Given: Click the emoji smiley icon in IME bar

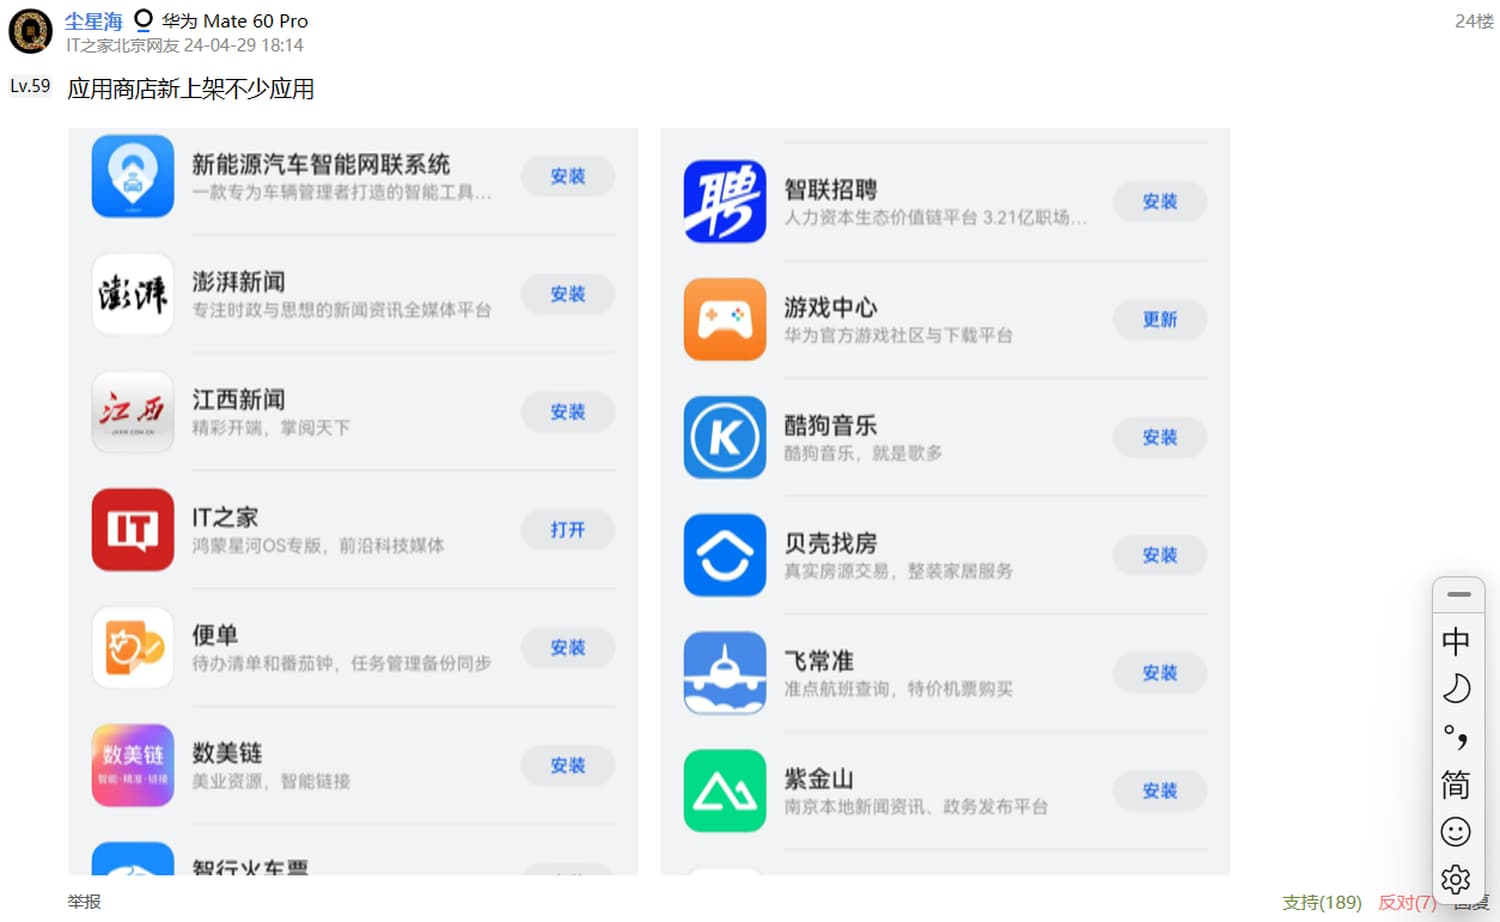Looking at the screenshot, I should (1456, 832).
